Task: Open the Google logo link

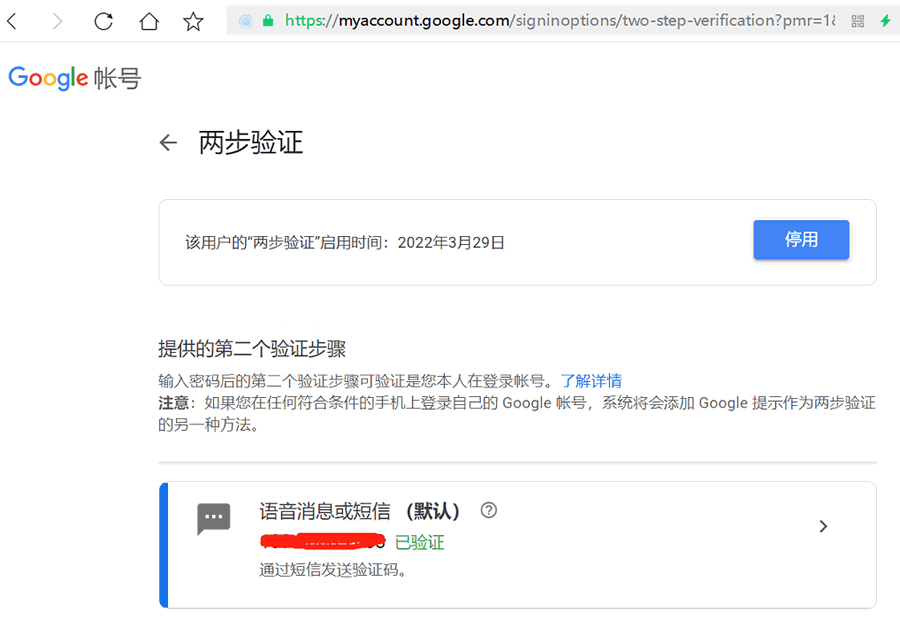Action: (48, 78)
